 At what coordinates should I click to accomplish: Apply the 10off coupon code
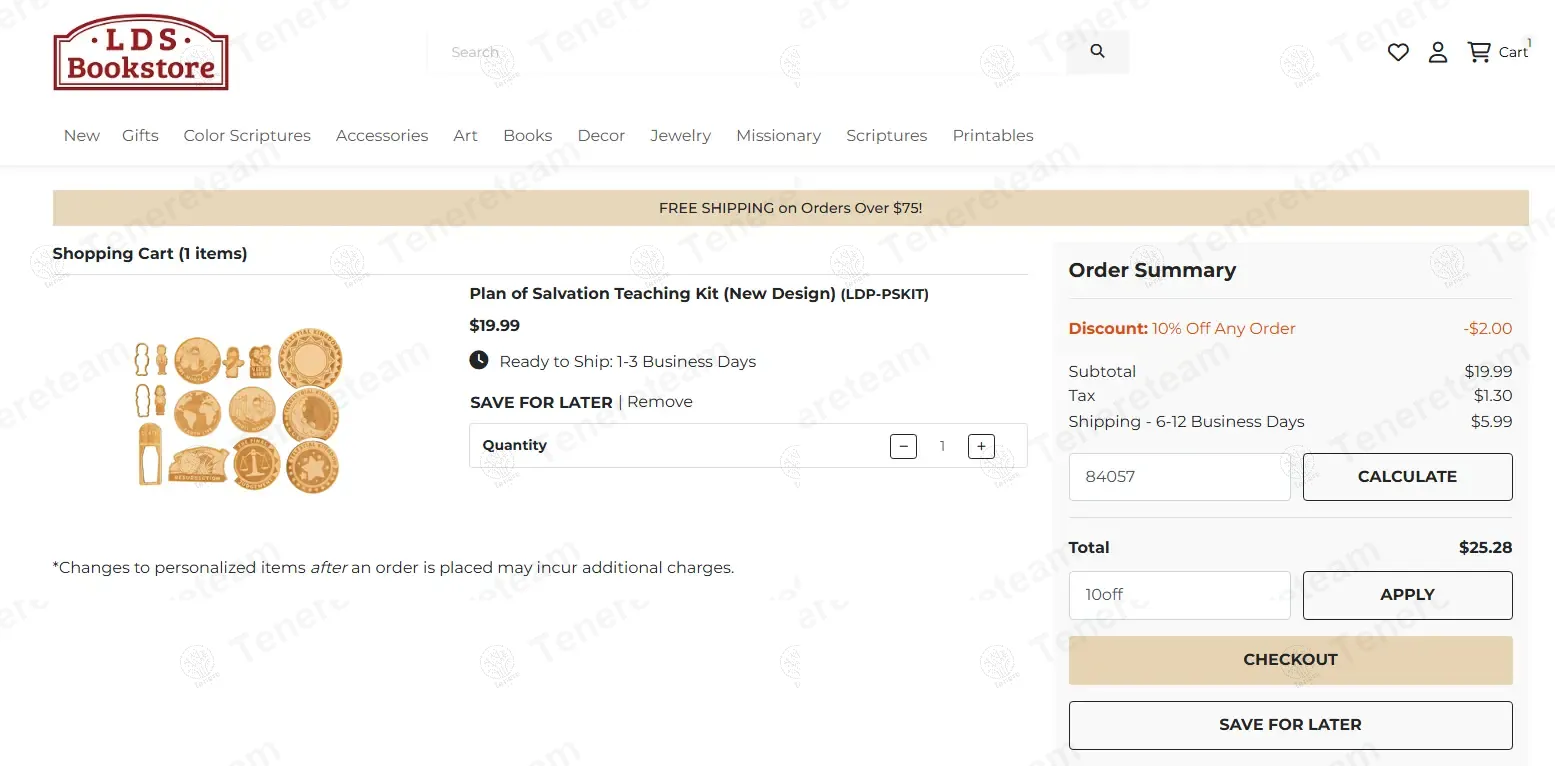(1406, 595)
